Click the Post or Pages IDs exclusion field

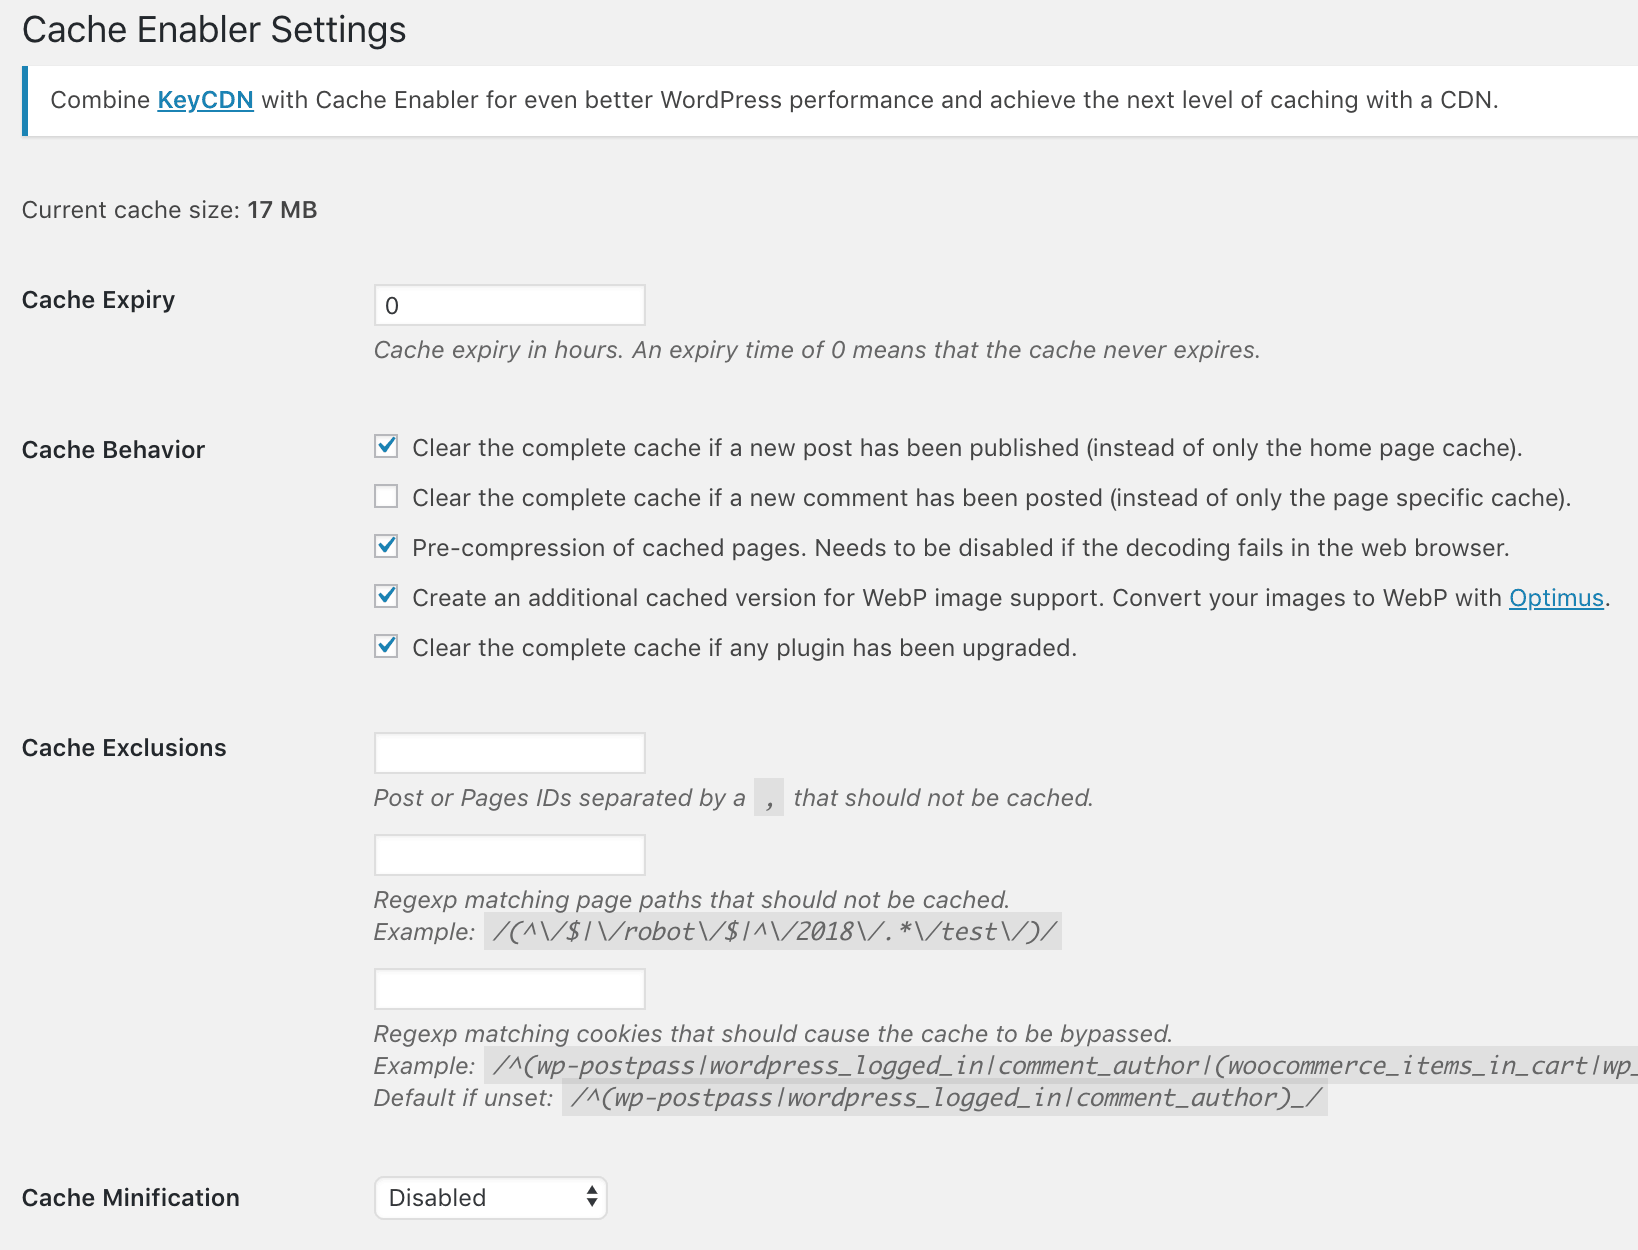(509, 751)
